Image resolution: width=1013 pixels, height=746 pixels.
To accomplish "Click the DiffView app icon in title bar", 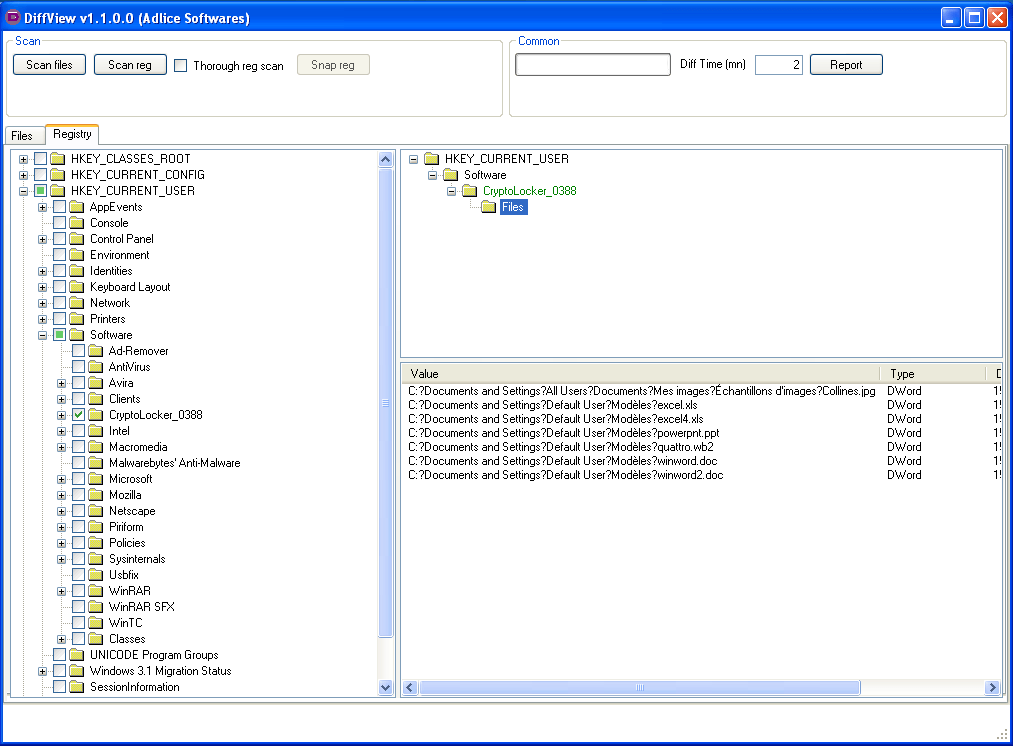I will tap(13, 18).
